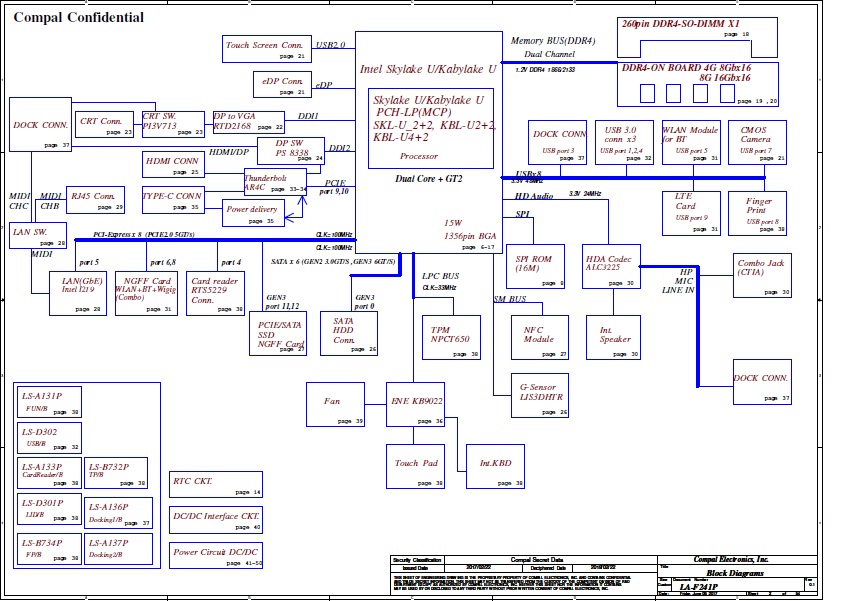Click the TPM NPCT650 block
851x601 pixels.
tap(451, 337)
